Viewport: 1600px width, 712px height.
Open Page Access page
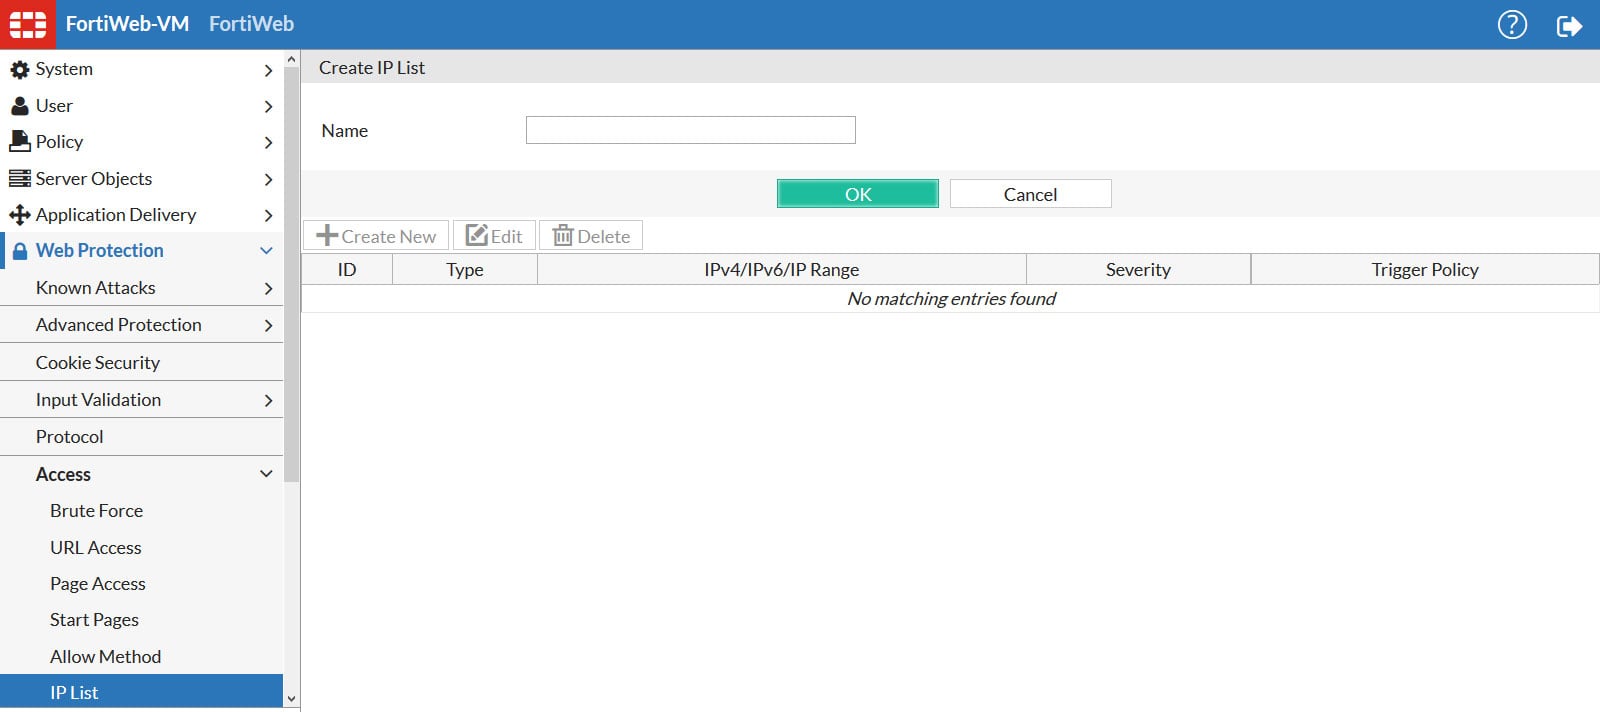[142, 584]
